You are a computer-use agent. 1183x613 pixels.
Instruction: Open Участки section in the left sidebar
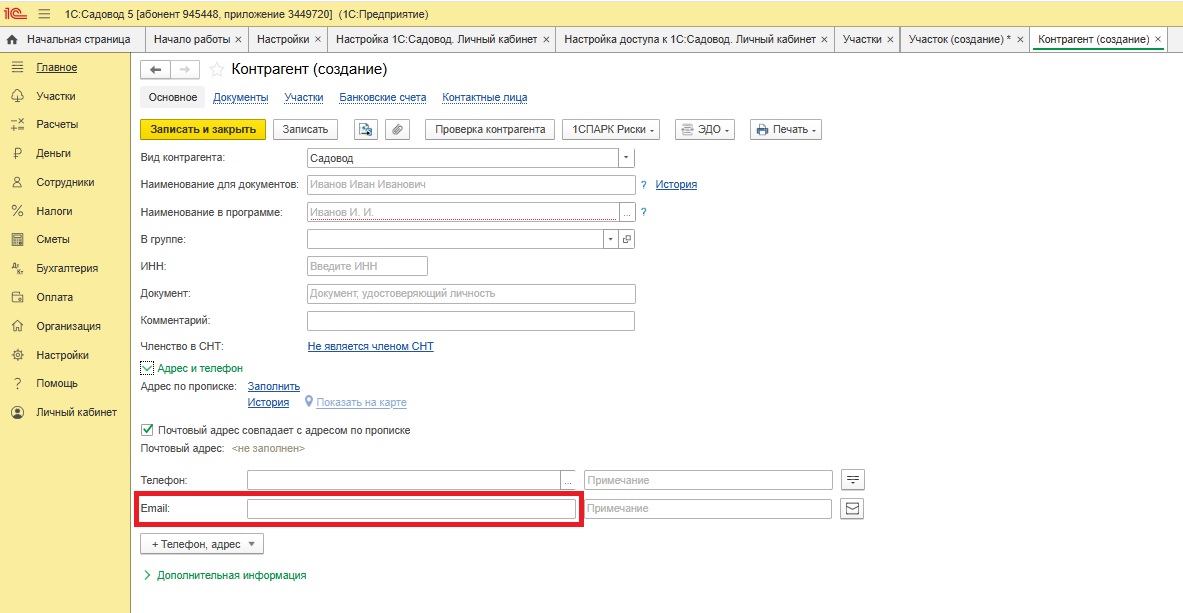tap(56, 96)
